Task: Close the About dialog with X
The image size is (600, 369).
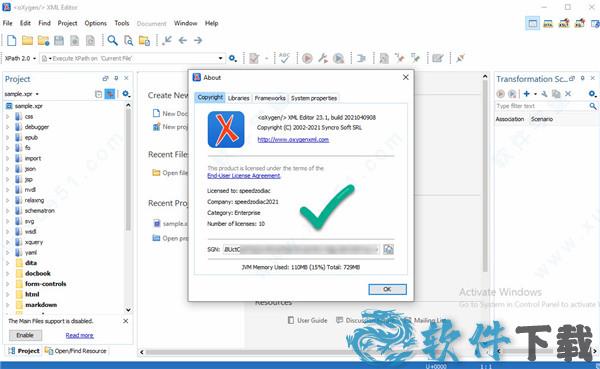Action: pos(406,77)
